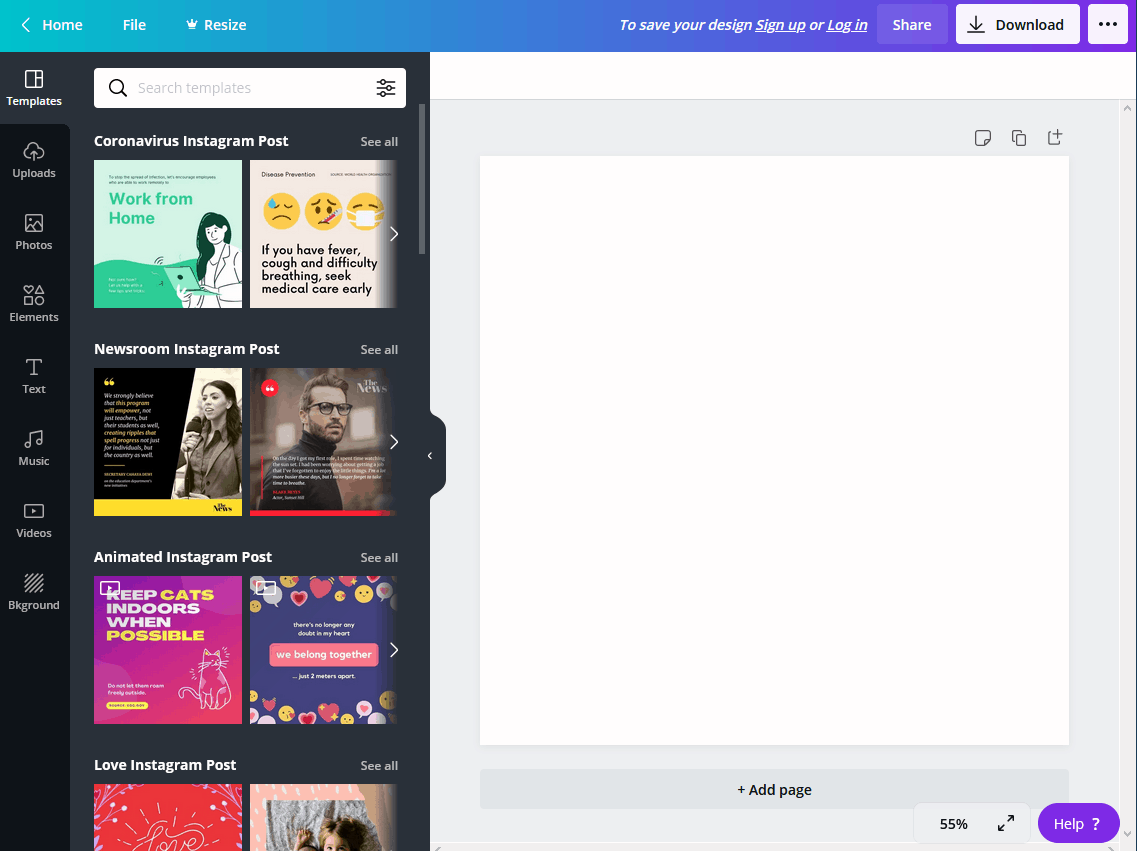The height and width of the screenshot is (851, 1137).
Task: Show more Newsroom templates with arrow
Action: click(394, 442)
